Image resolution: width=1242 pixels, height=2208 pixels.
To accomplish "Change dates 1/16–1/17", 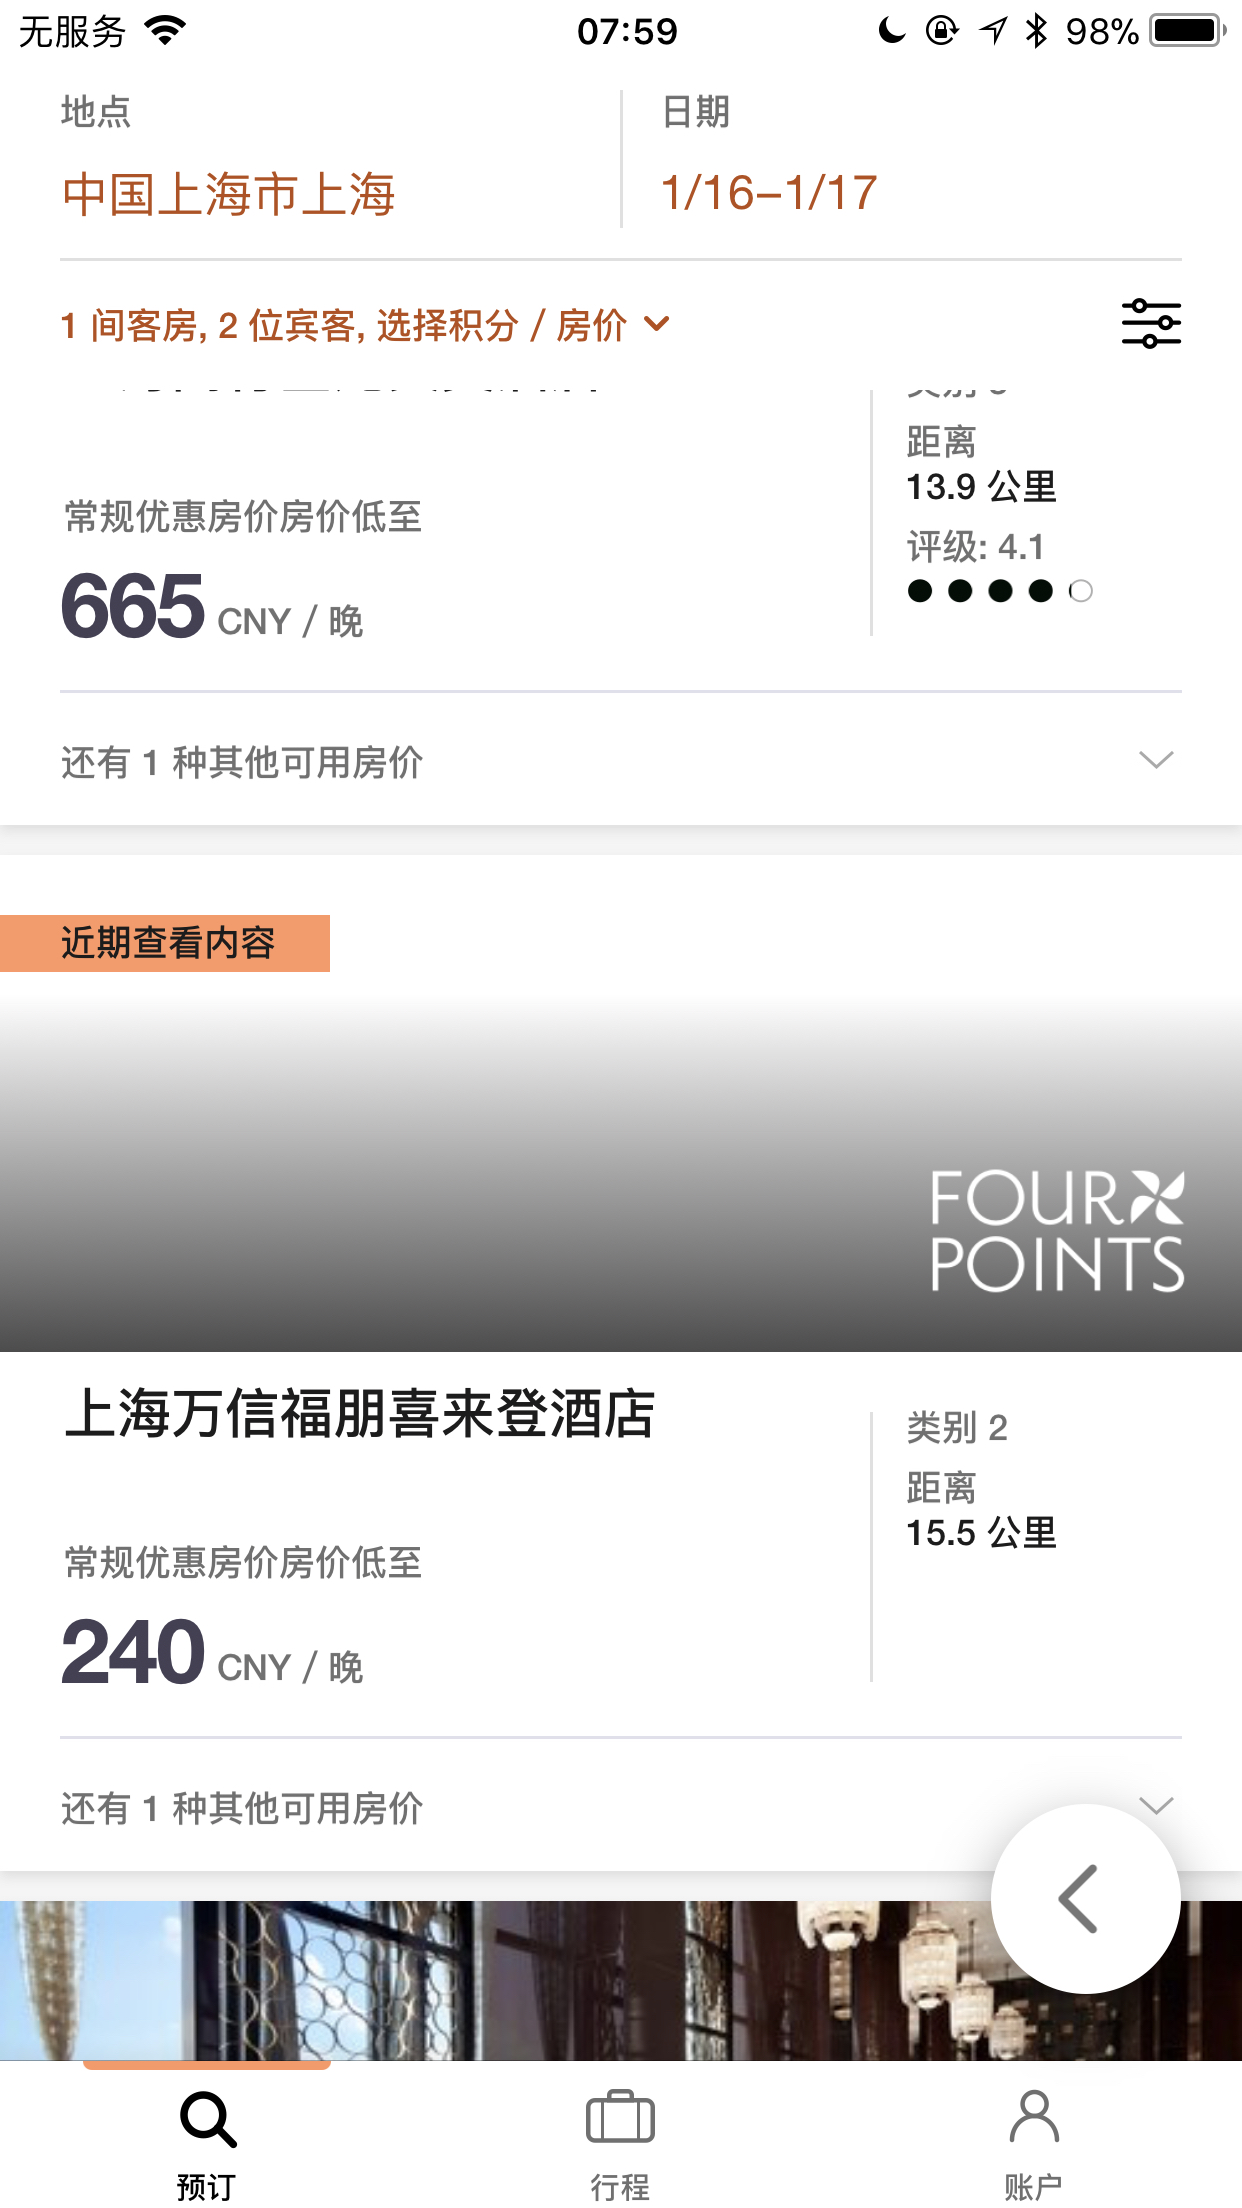I will coord(769,193).
